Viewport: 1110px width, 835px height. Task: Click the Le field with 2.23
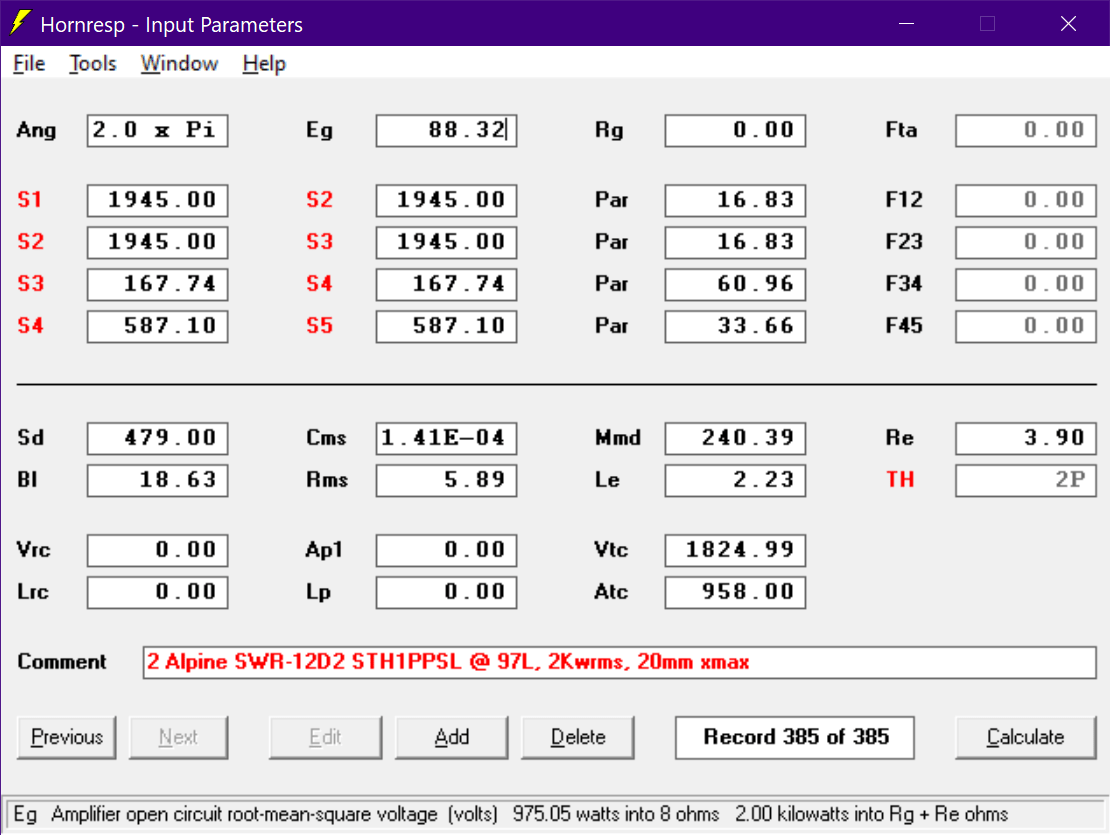tap(735, 480)
